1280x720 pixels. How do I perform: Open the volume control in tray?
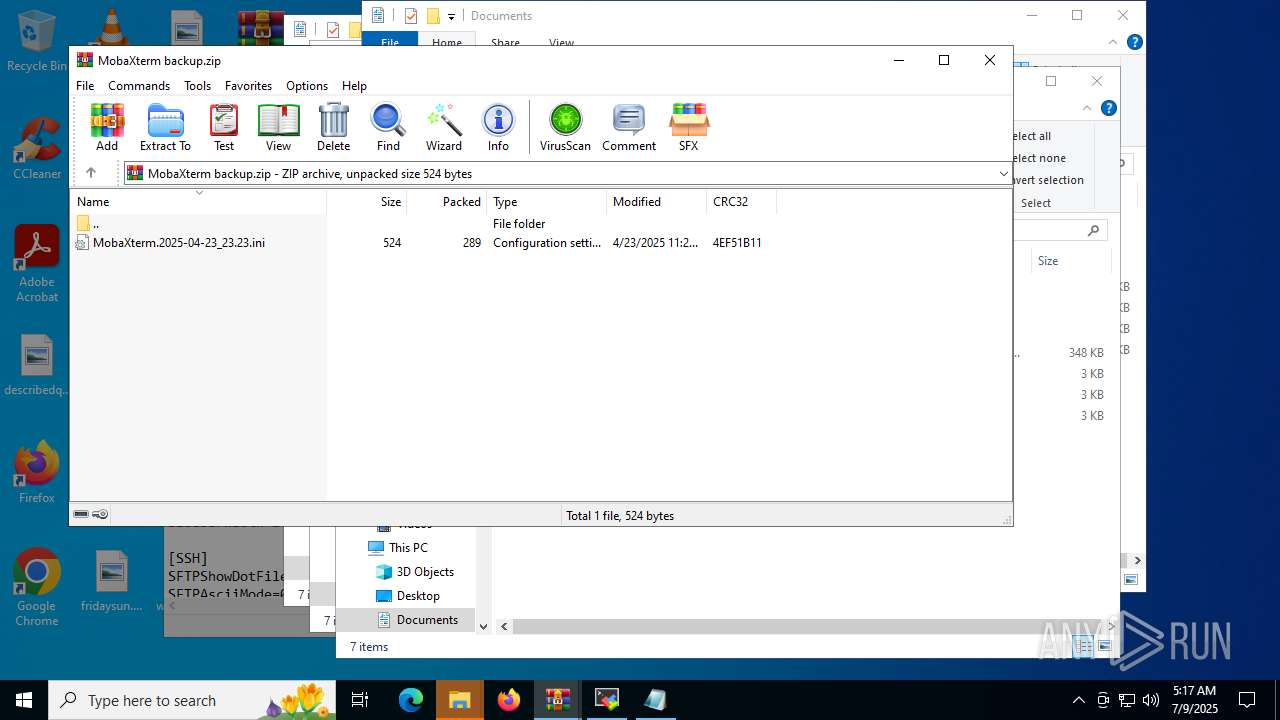coord(1151,700)
